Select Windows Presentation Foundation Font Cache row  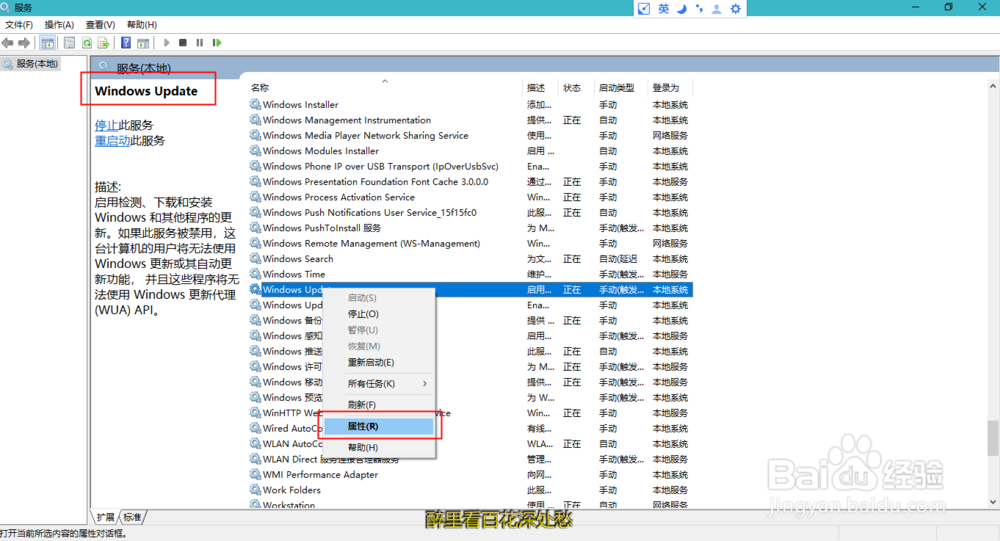click(x=471, y=182)
